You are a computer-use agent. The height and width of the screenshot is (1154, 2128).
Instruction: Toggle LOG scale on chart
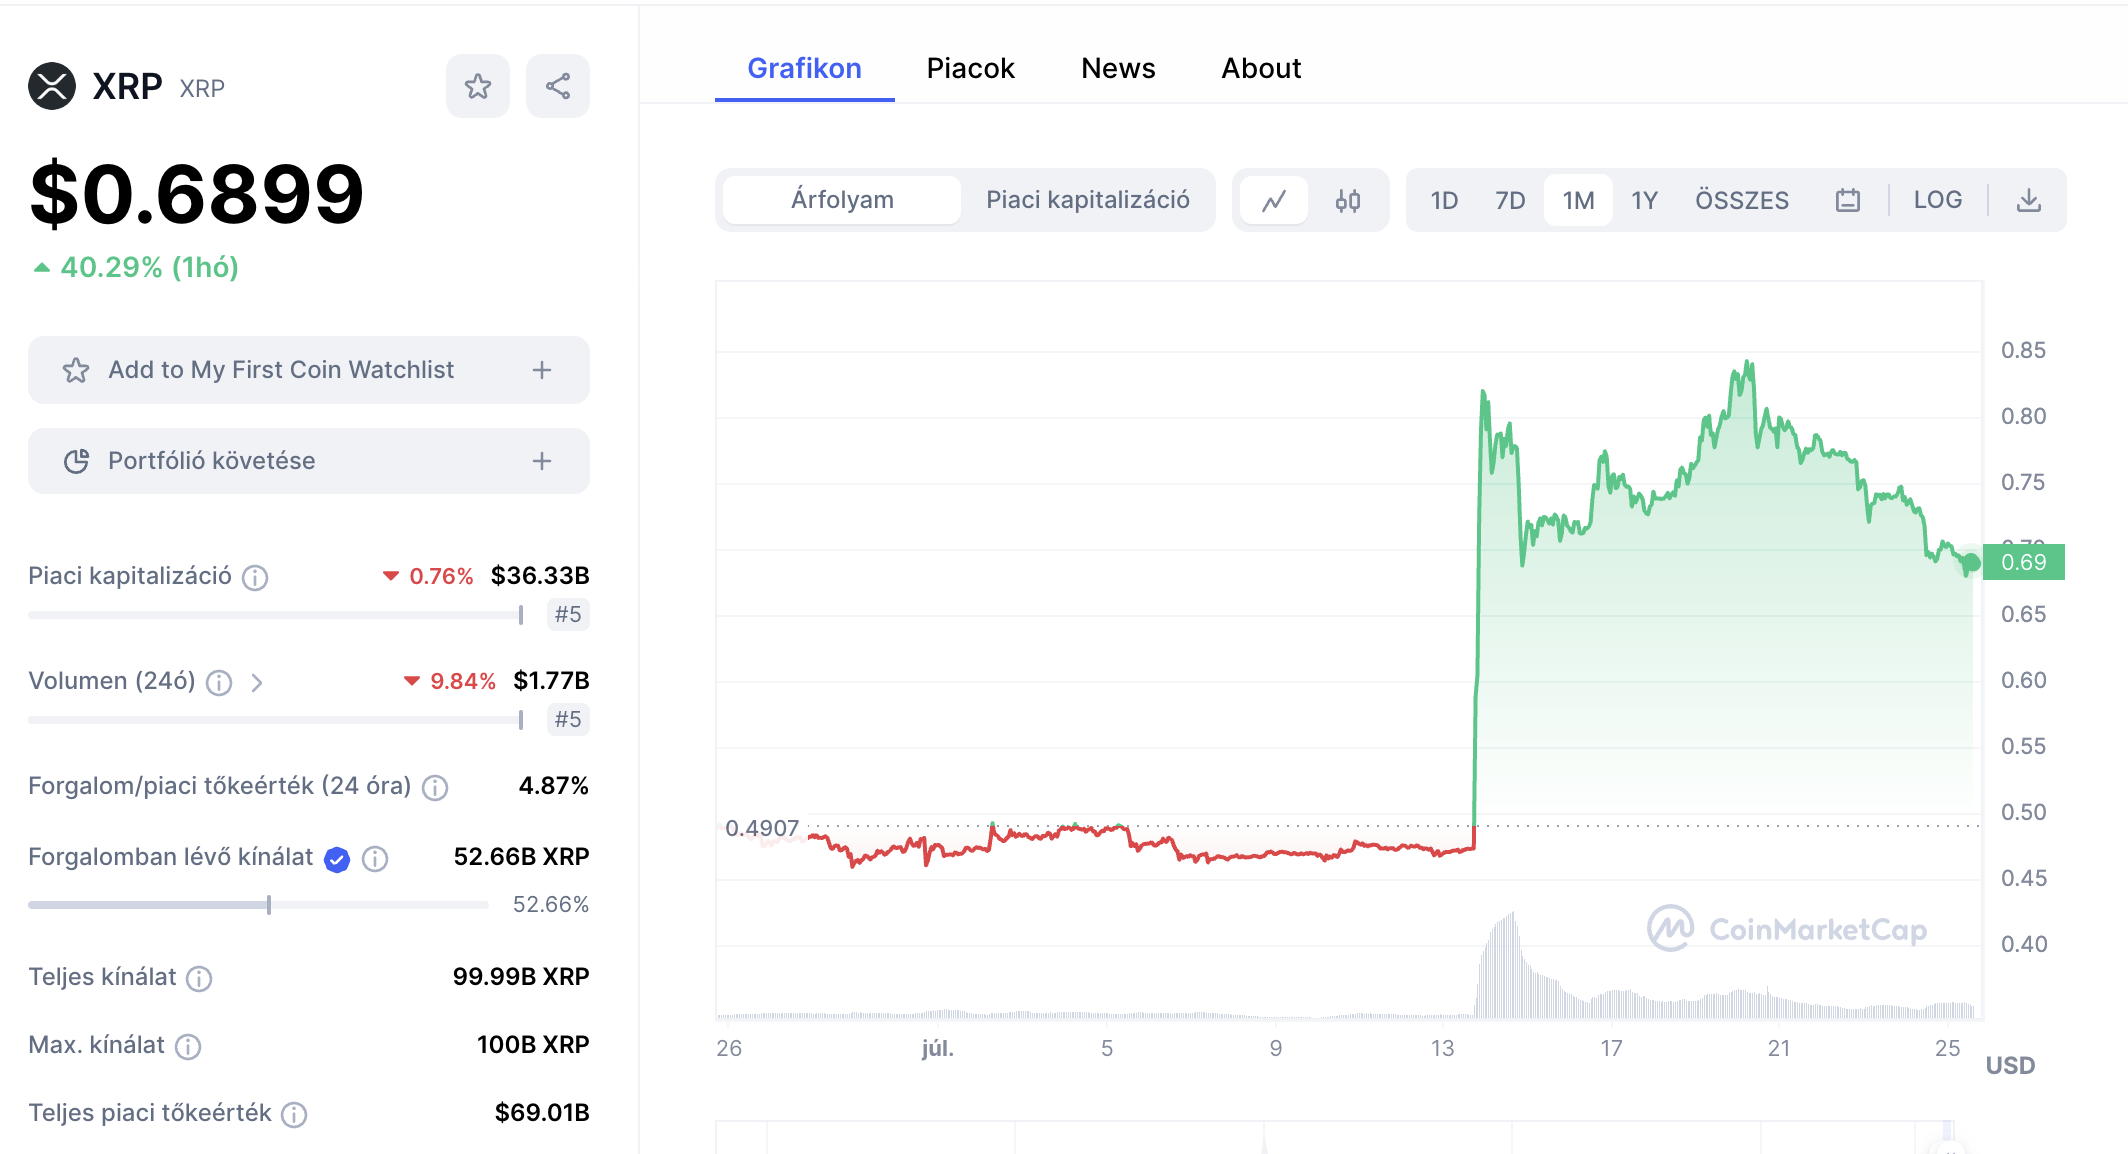[1938, 200]
